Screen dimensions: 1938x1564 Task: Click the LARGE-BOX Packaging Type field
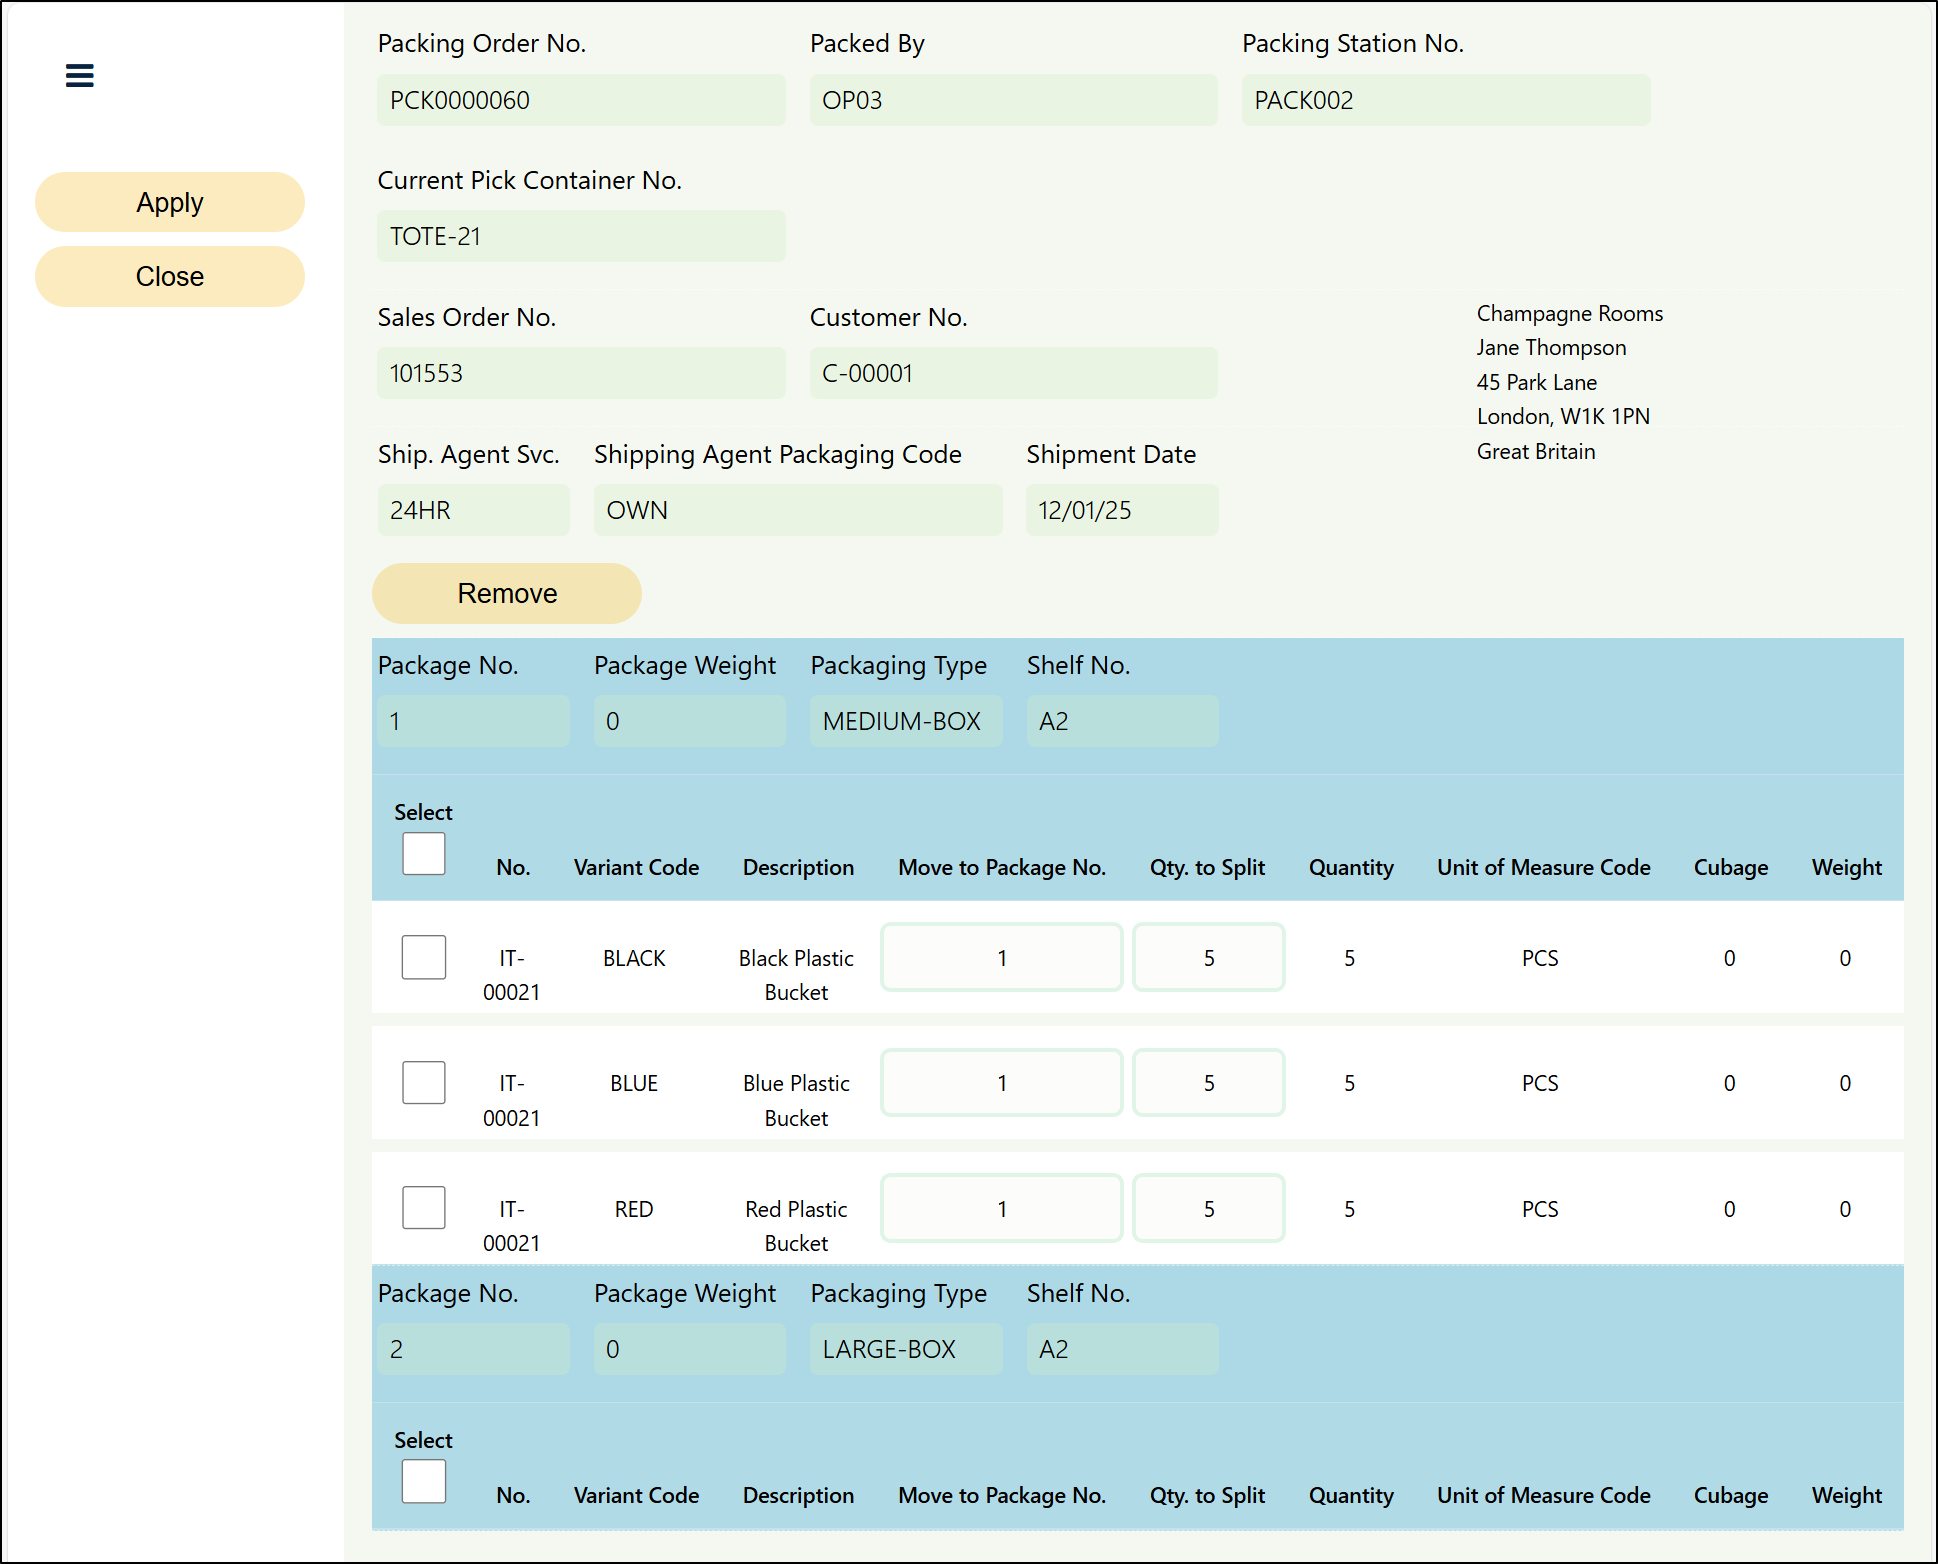pos(905,1349)
